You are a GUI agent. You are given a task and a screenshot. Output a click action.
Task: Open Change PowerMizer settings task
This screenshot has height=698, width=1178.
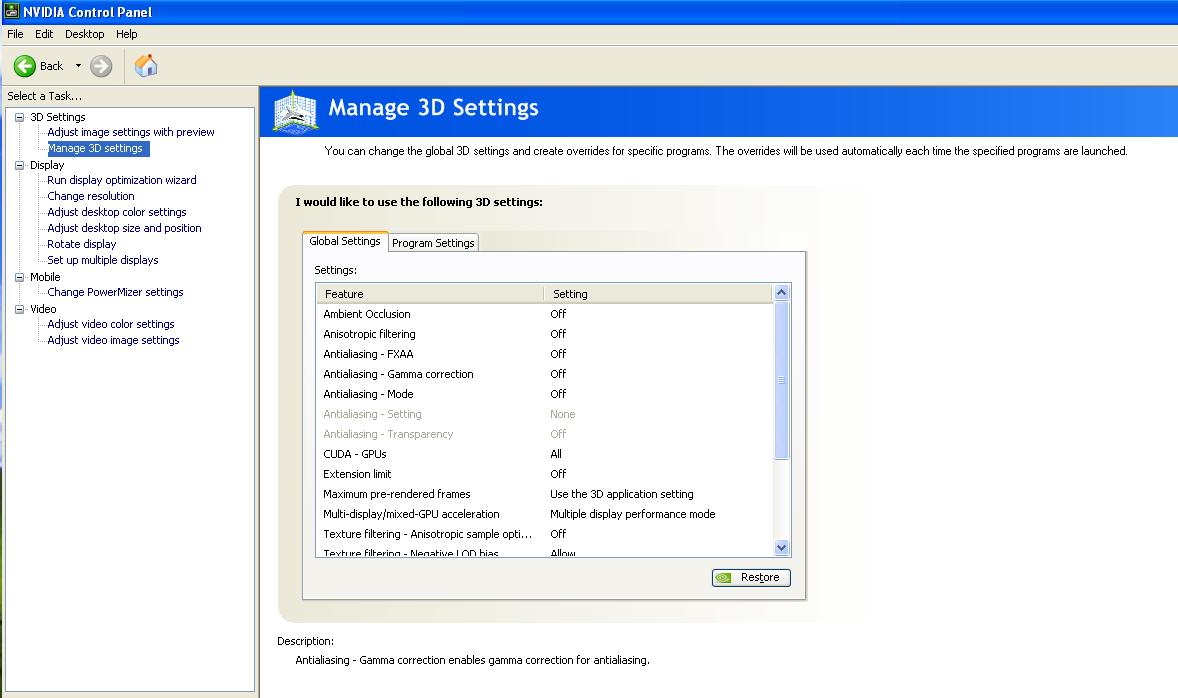(115, 292)
